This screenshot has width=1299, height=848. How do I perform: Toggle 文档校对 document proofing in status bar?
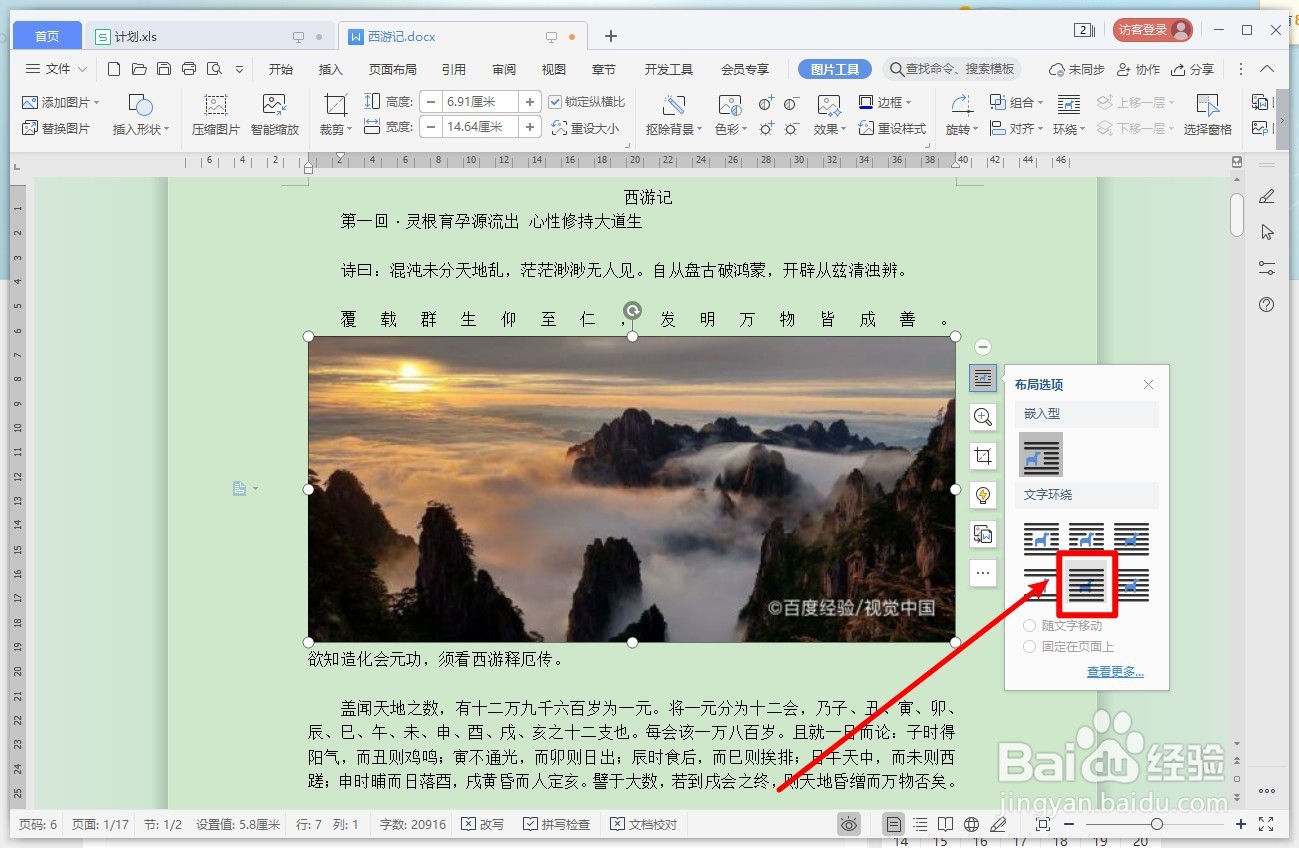click(x=644, y=825)
